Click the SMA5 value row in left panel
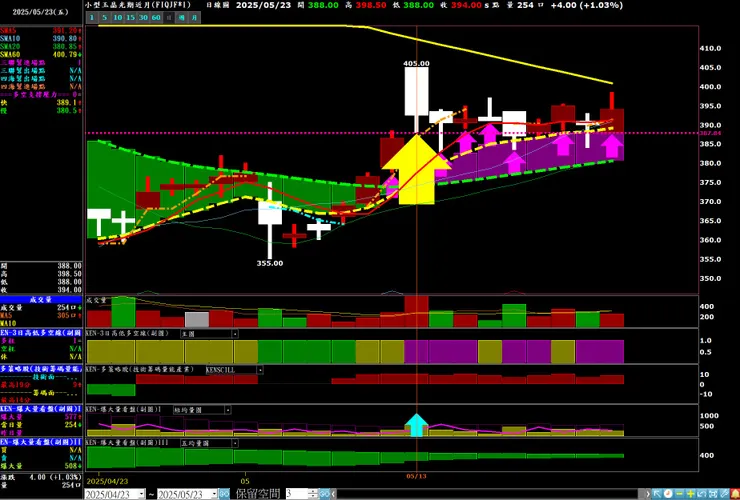Screen dimensions: 740x500 click(41, 30)
